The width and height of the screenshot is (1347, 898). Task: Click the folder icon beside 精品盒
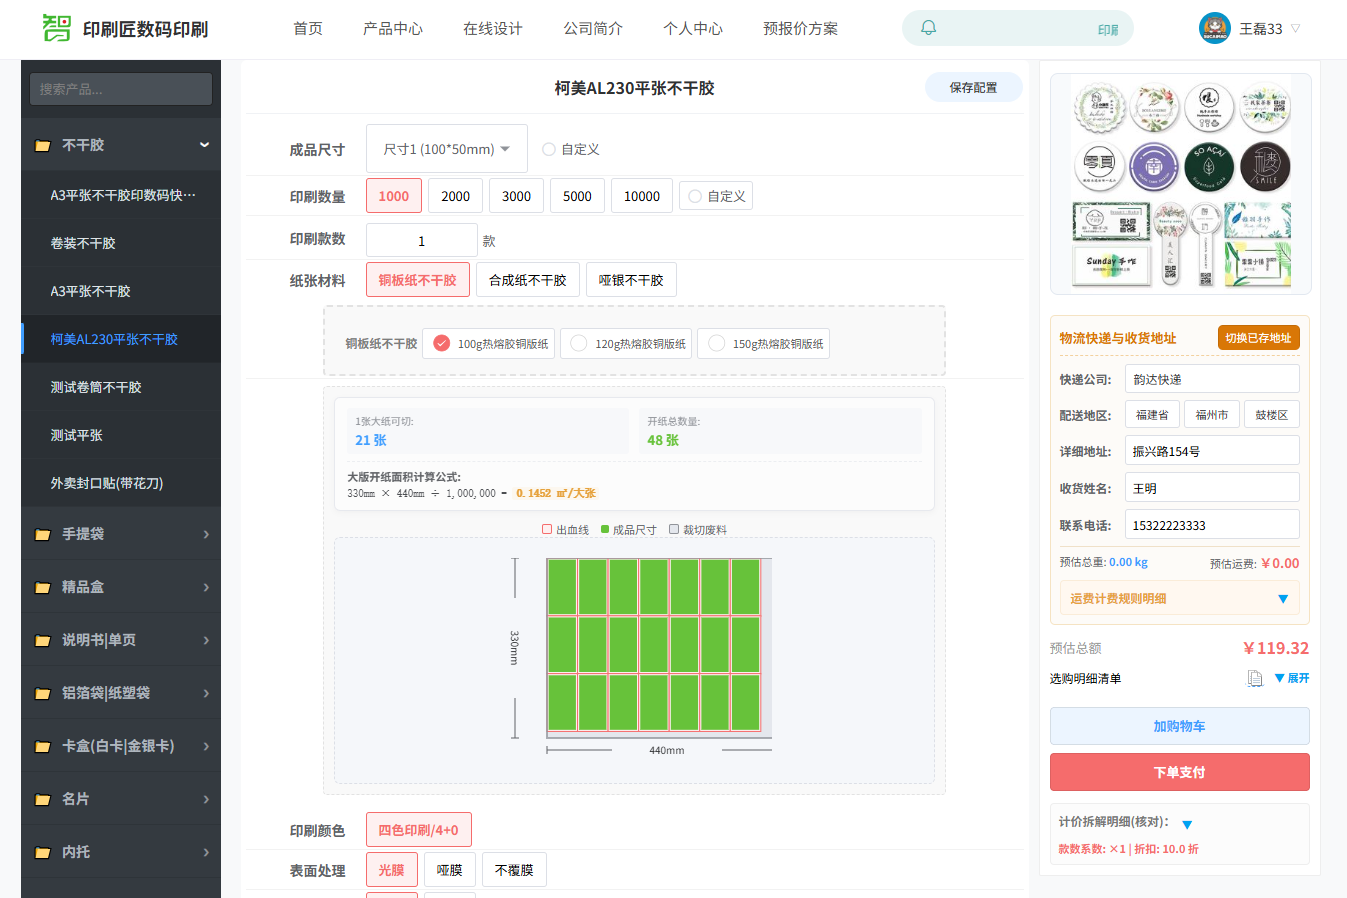(x=43, y=588)
